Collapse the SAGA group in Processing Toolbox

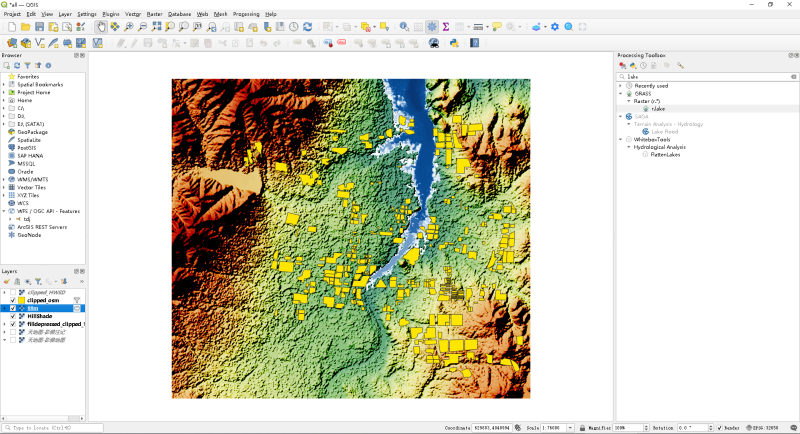point(621,117)
